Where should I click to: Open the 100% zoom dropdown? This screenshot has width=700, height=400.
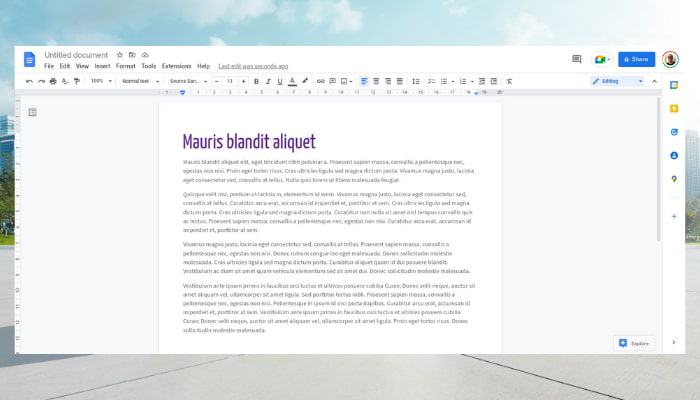pyautogui.click(x=101, y=81)
